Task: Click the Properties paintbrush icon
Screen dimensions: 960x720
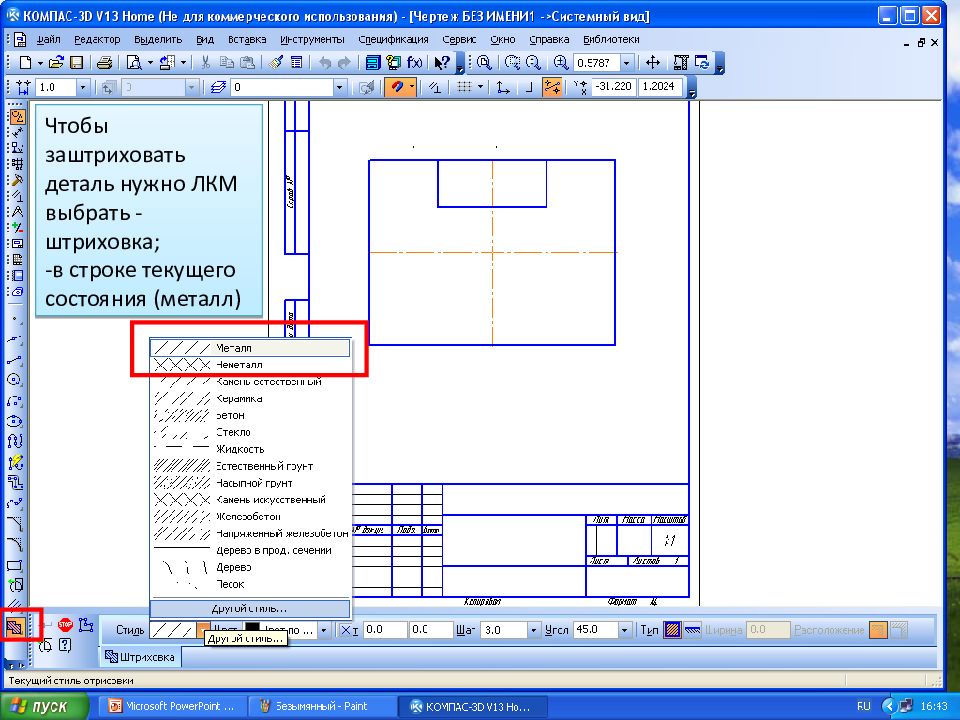Action: (276, 62)
